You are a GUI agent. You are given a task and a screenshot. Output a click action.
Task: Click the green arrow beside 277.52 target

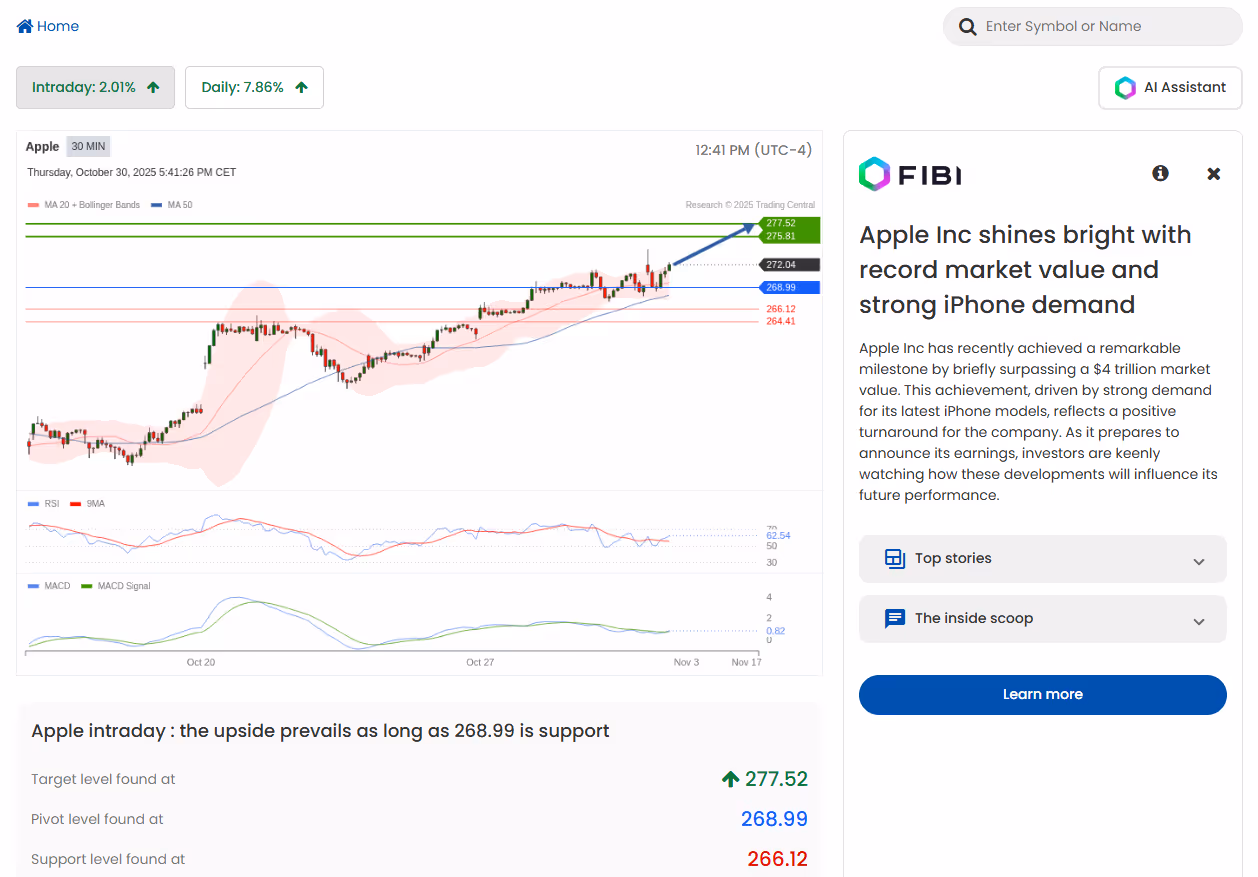click(x=730, y=779)
